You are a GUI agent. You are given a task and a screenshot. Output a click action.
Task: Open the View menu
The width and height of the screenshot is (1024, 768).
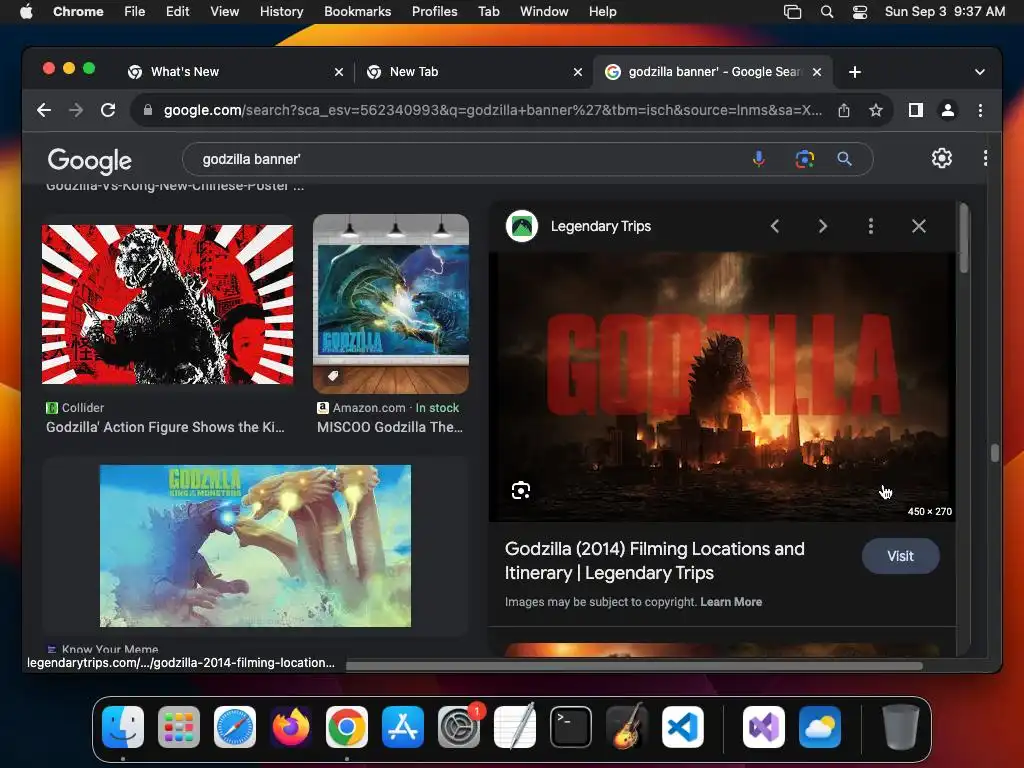(x=224, y=12)
